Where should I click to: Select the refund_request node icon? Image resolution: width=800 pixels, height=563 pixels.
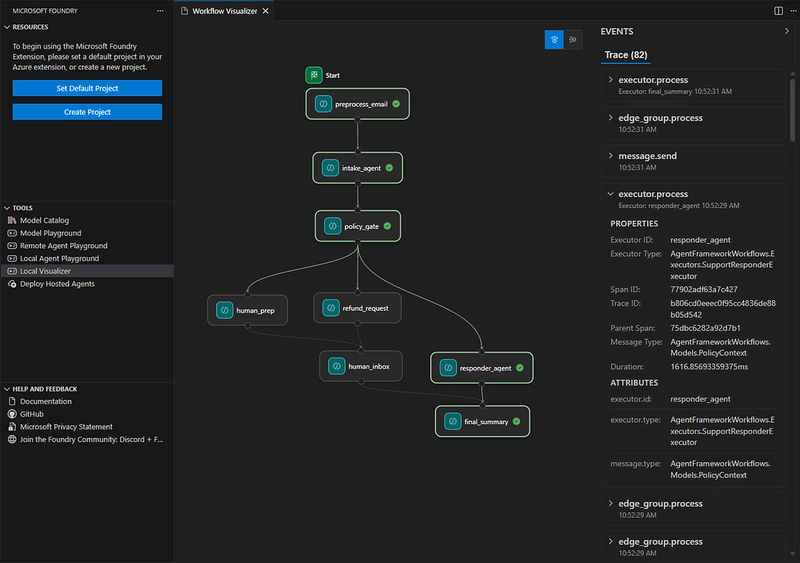331,308
